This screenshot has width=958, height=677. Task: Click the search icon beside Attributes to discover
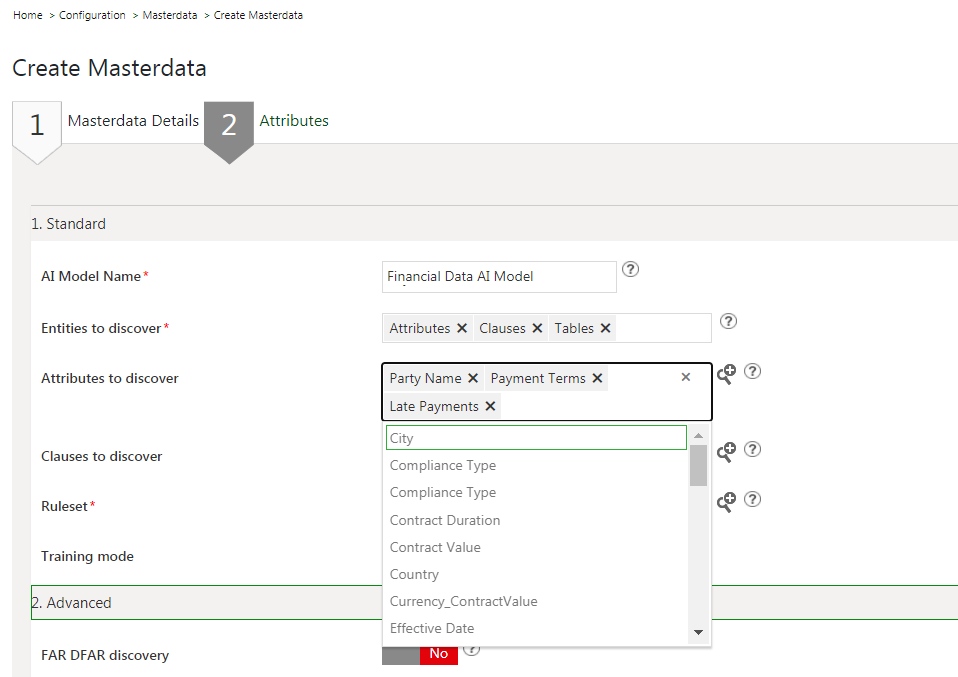pyautogui.click(x=726, y=373)
